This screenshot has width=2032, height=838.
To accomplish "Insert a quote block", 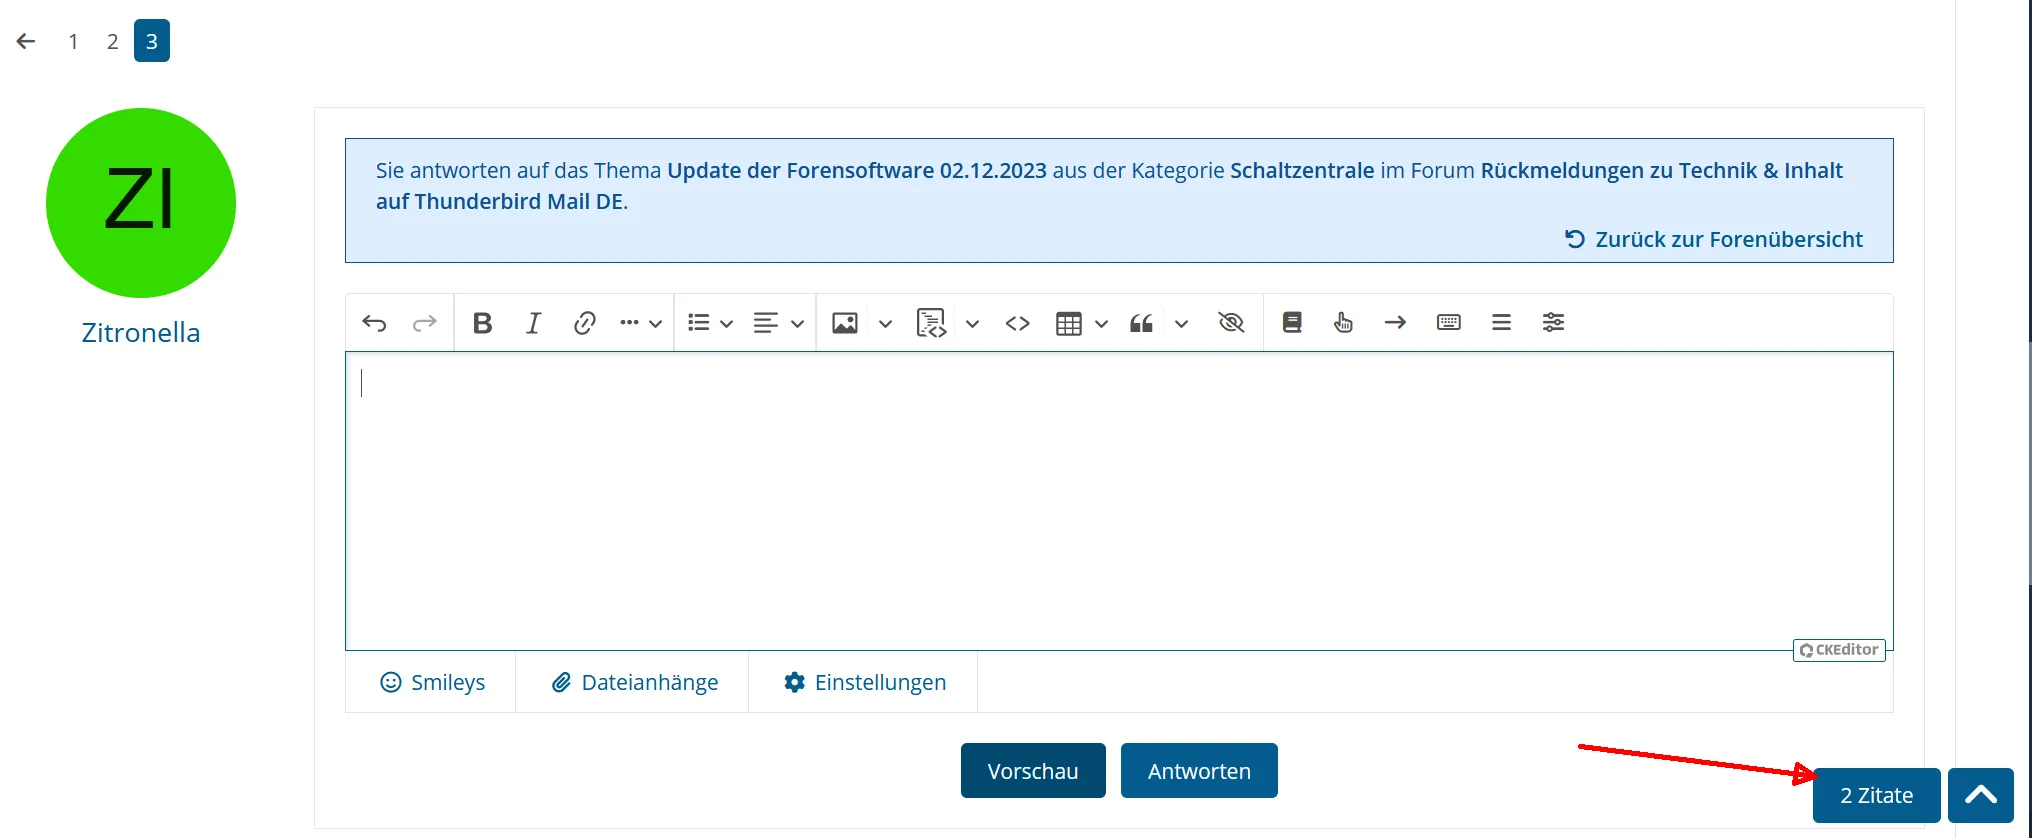I will [x=1141, y=323].
